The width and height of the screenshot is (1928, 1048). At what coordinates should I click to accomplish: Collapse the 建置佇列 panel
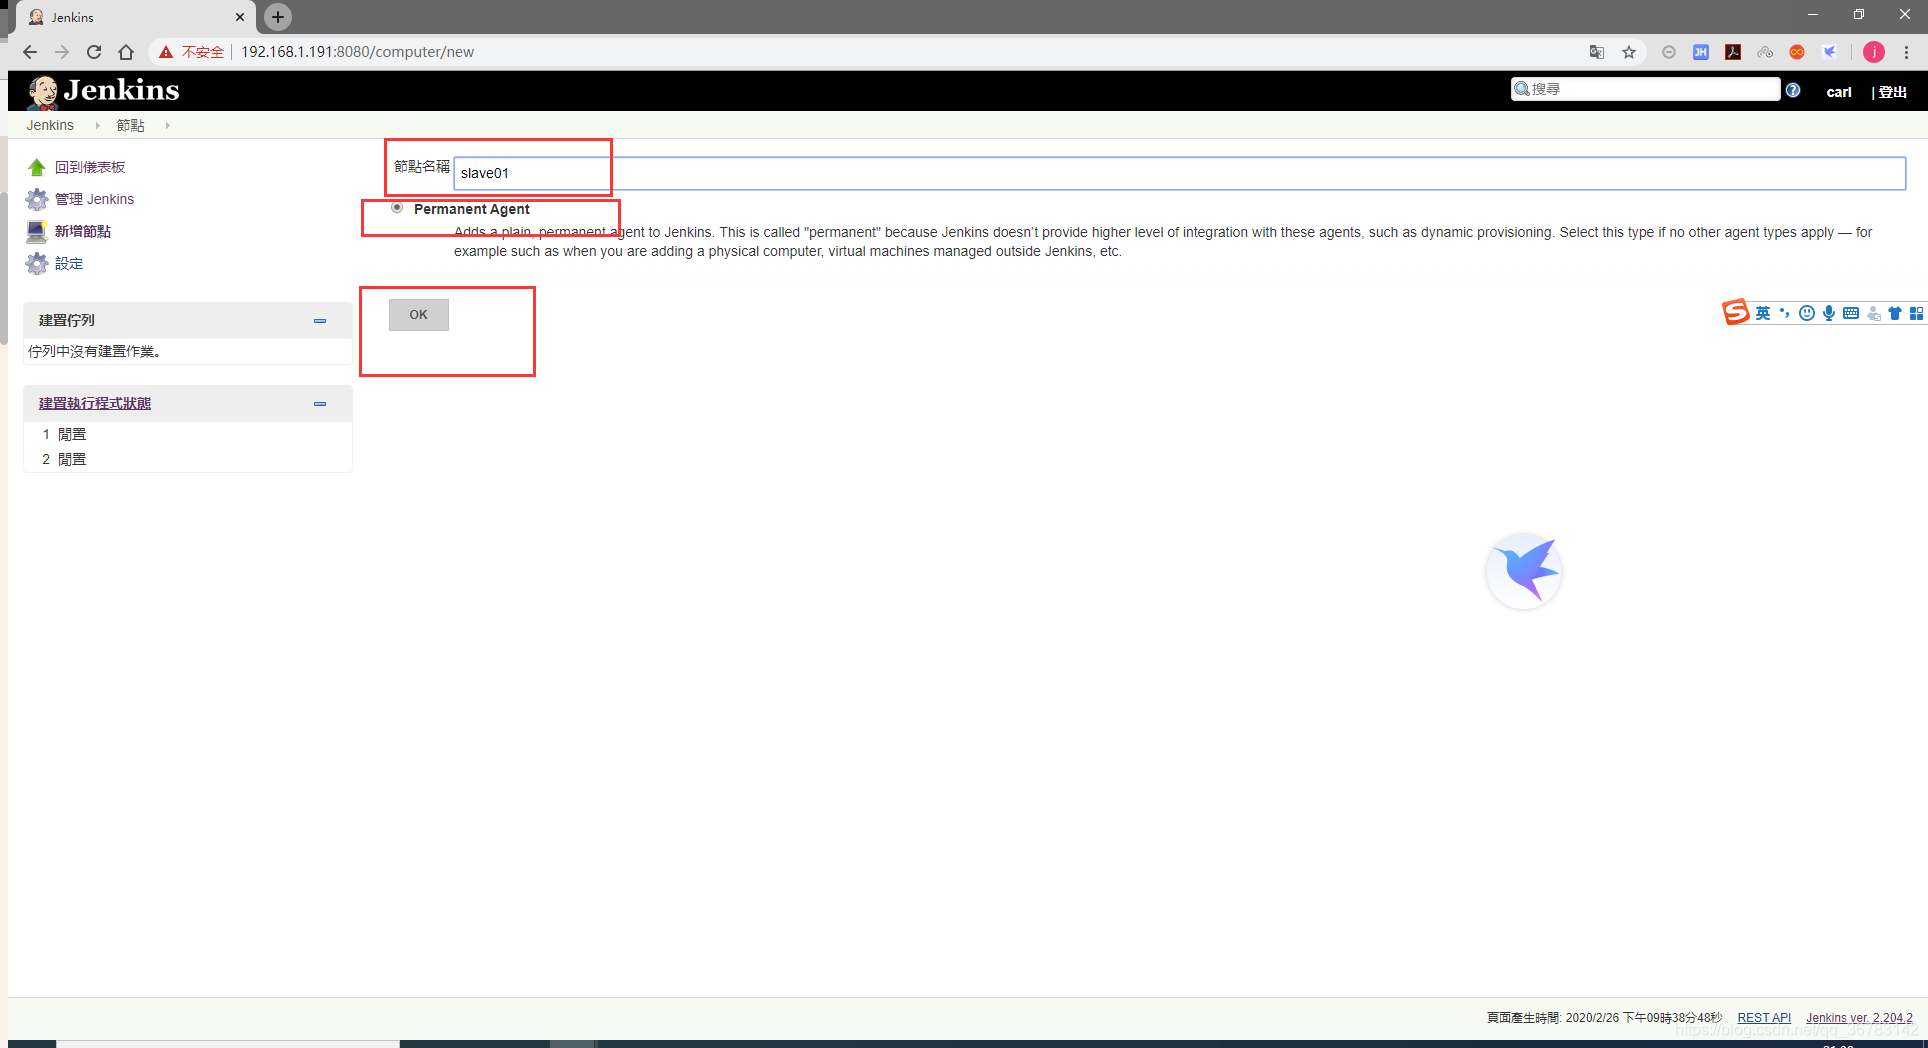click(320, 321)
